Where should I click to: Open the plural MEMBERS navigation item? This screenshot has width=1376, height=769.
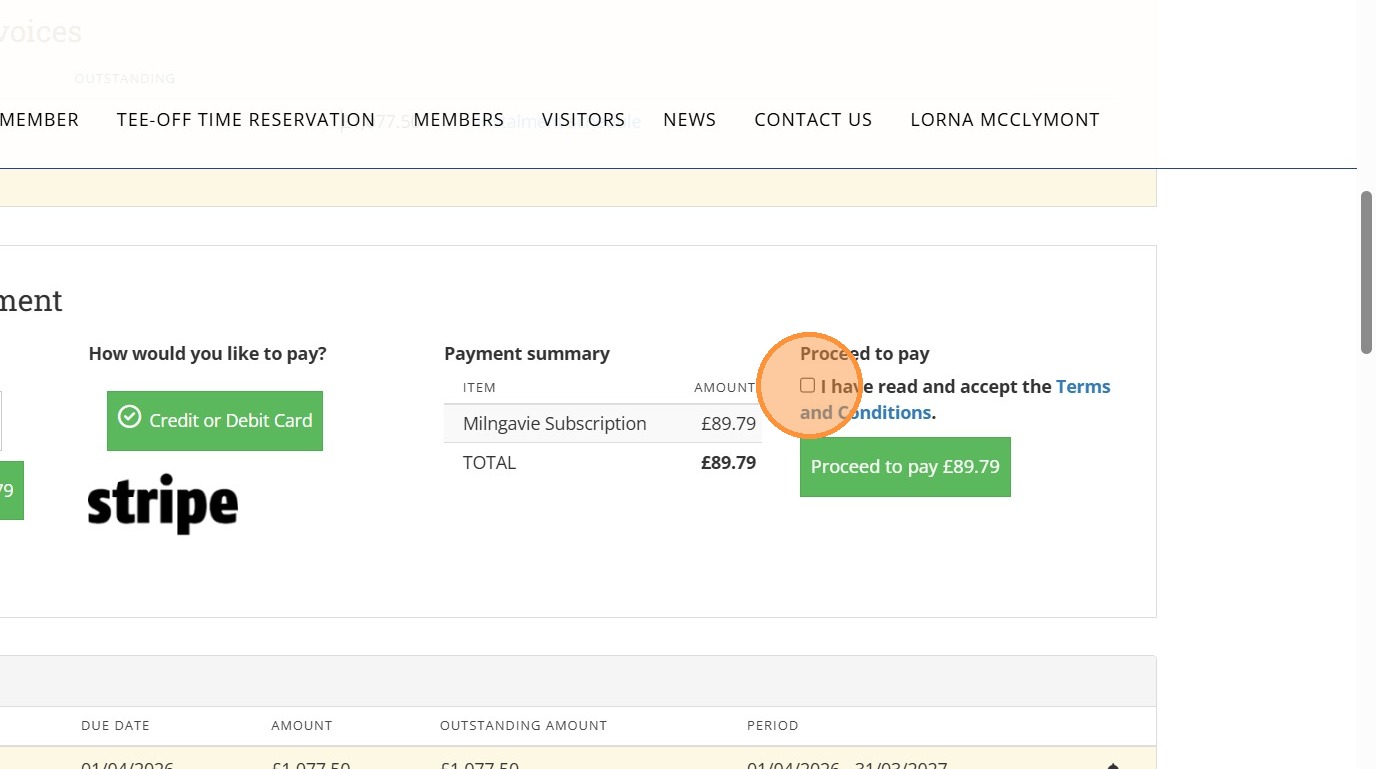(459, 120)
